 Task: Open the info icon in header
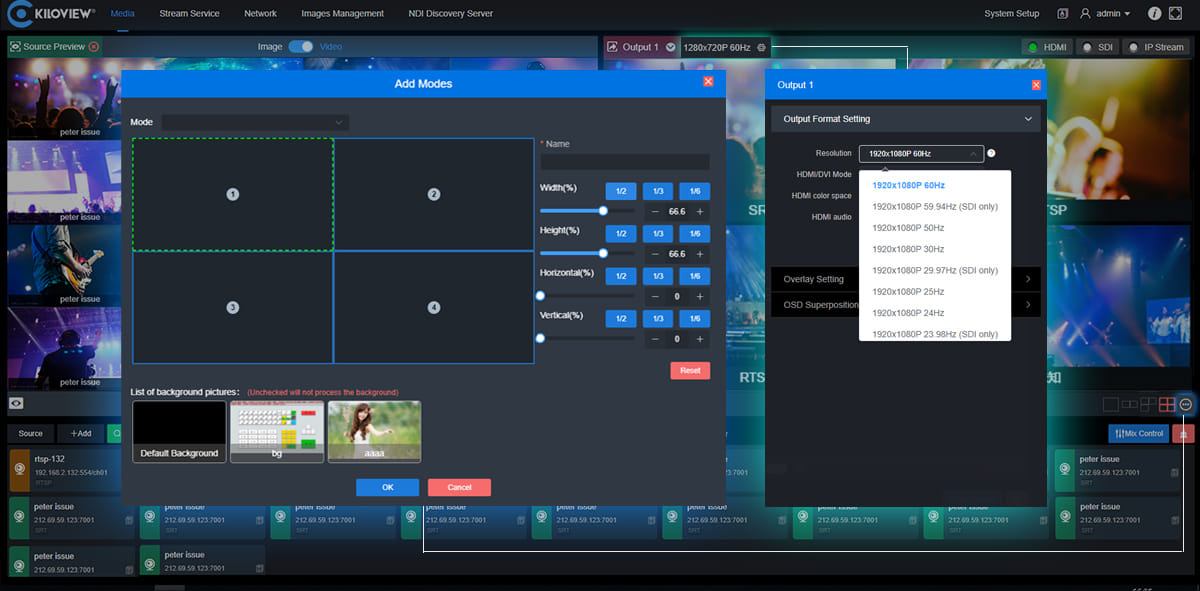click(1155, 14)
